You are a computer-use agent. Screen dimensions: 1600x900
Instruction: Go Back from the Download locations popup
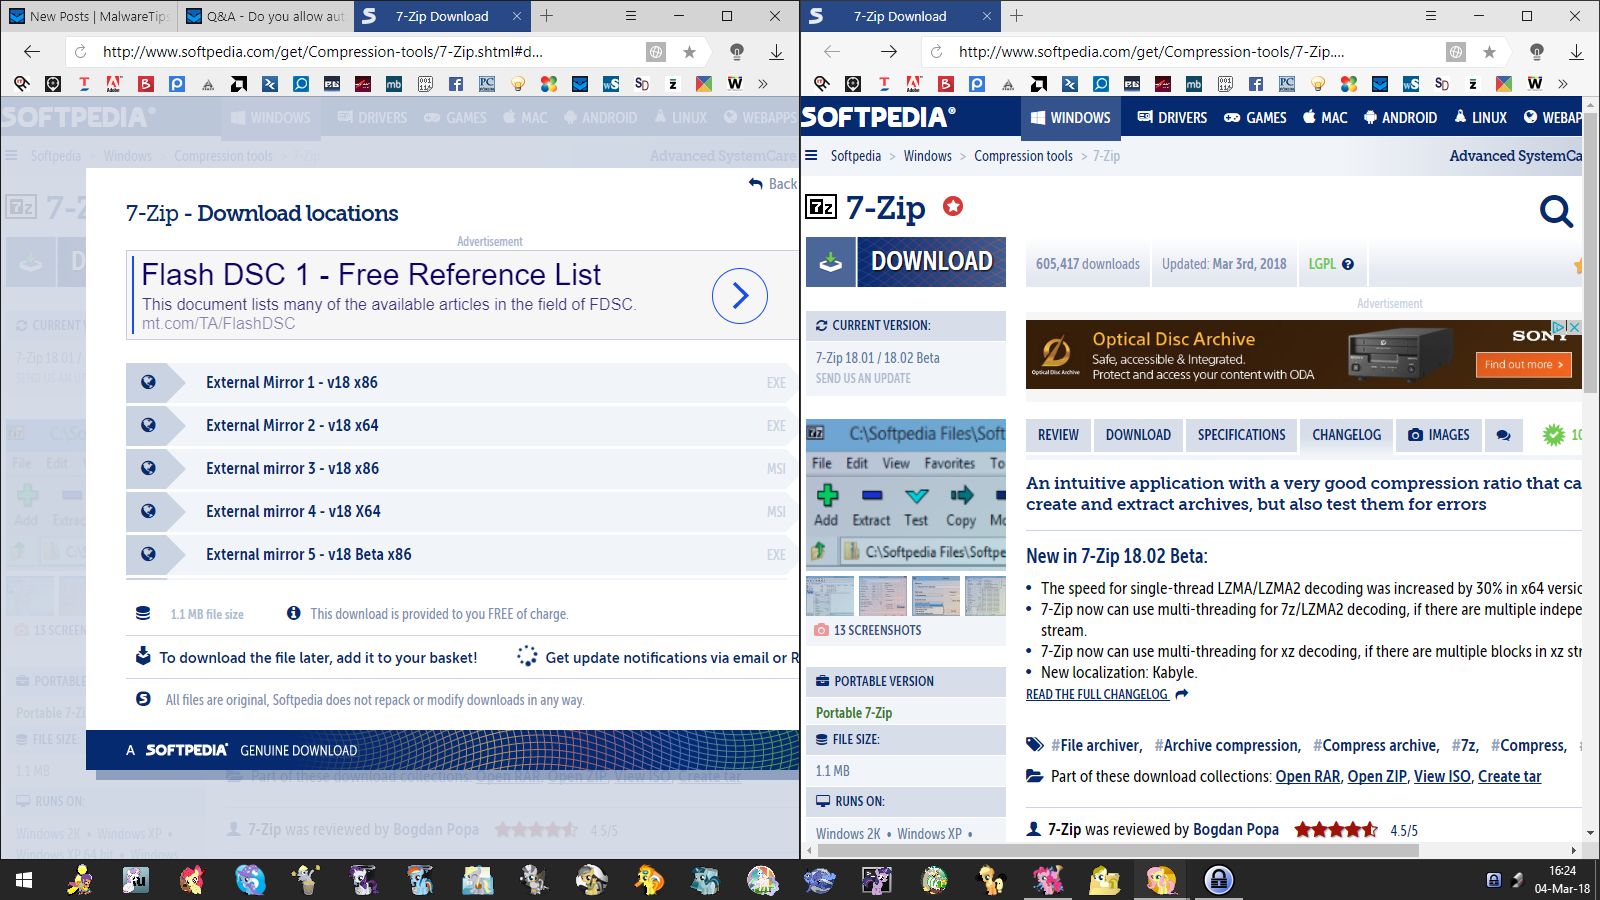click(x=773, y=184)
